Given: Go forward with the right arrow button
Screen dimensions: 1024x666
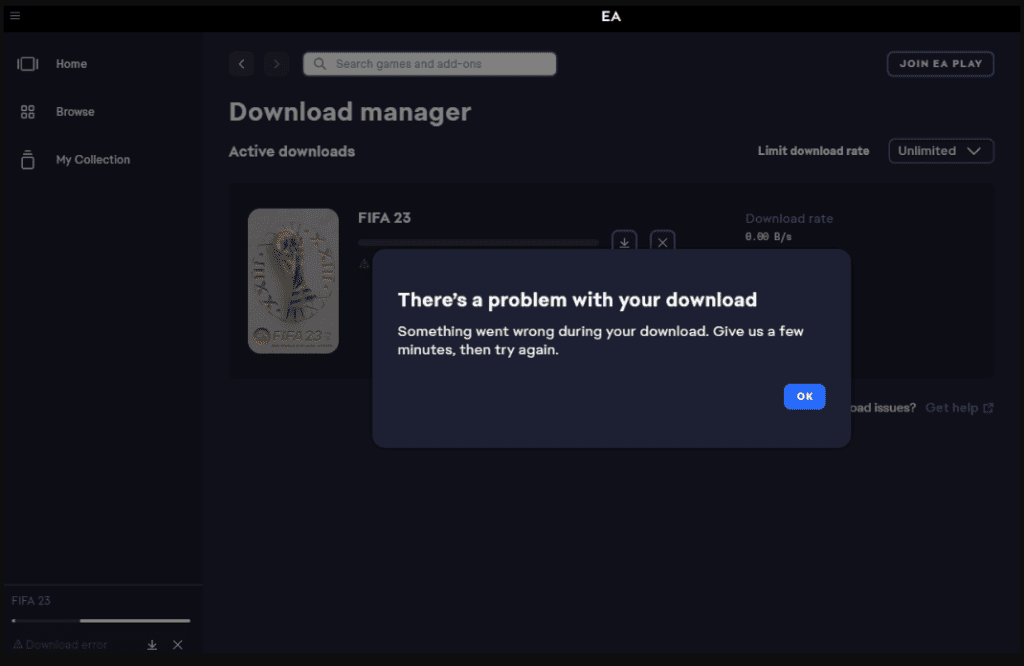Looking at the screenshot, I should (x=276, y=64).
